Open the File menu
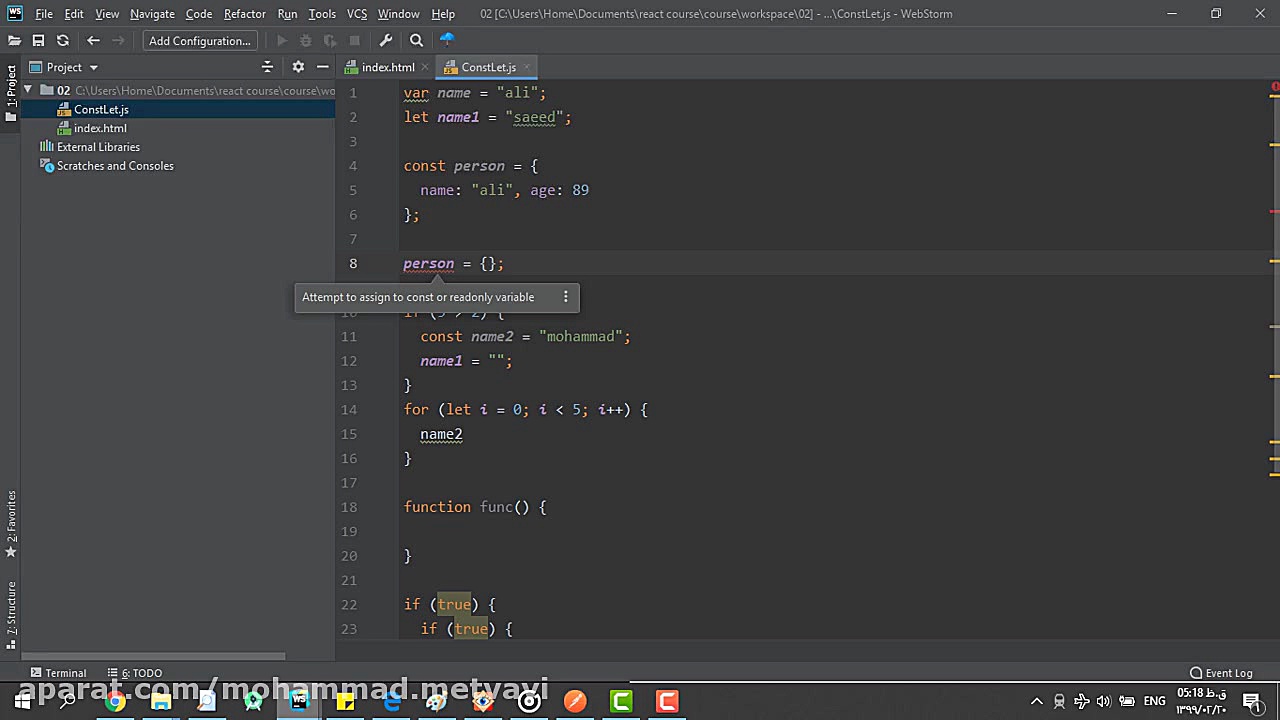The height and width of the screenshot is (720, 1280). 44,14
